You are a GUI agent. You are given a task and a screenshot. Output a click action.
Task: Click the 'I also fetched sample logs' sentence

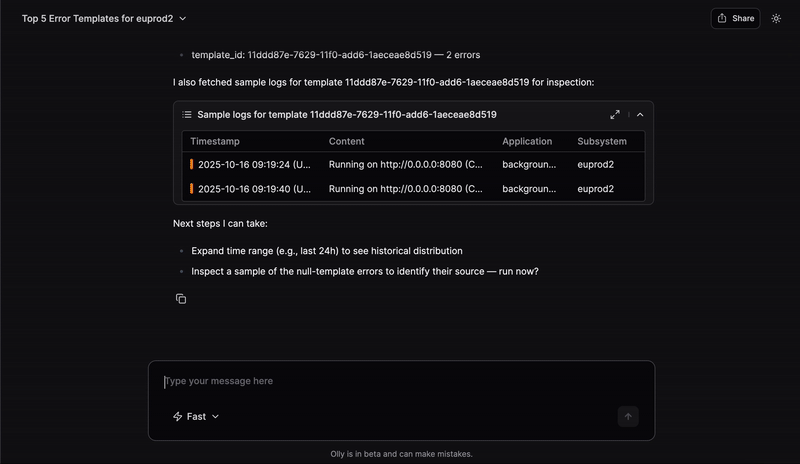[384, 82]
